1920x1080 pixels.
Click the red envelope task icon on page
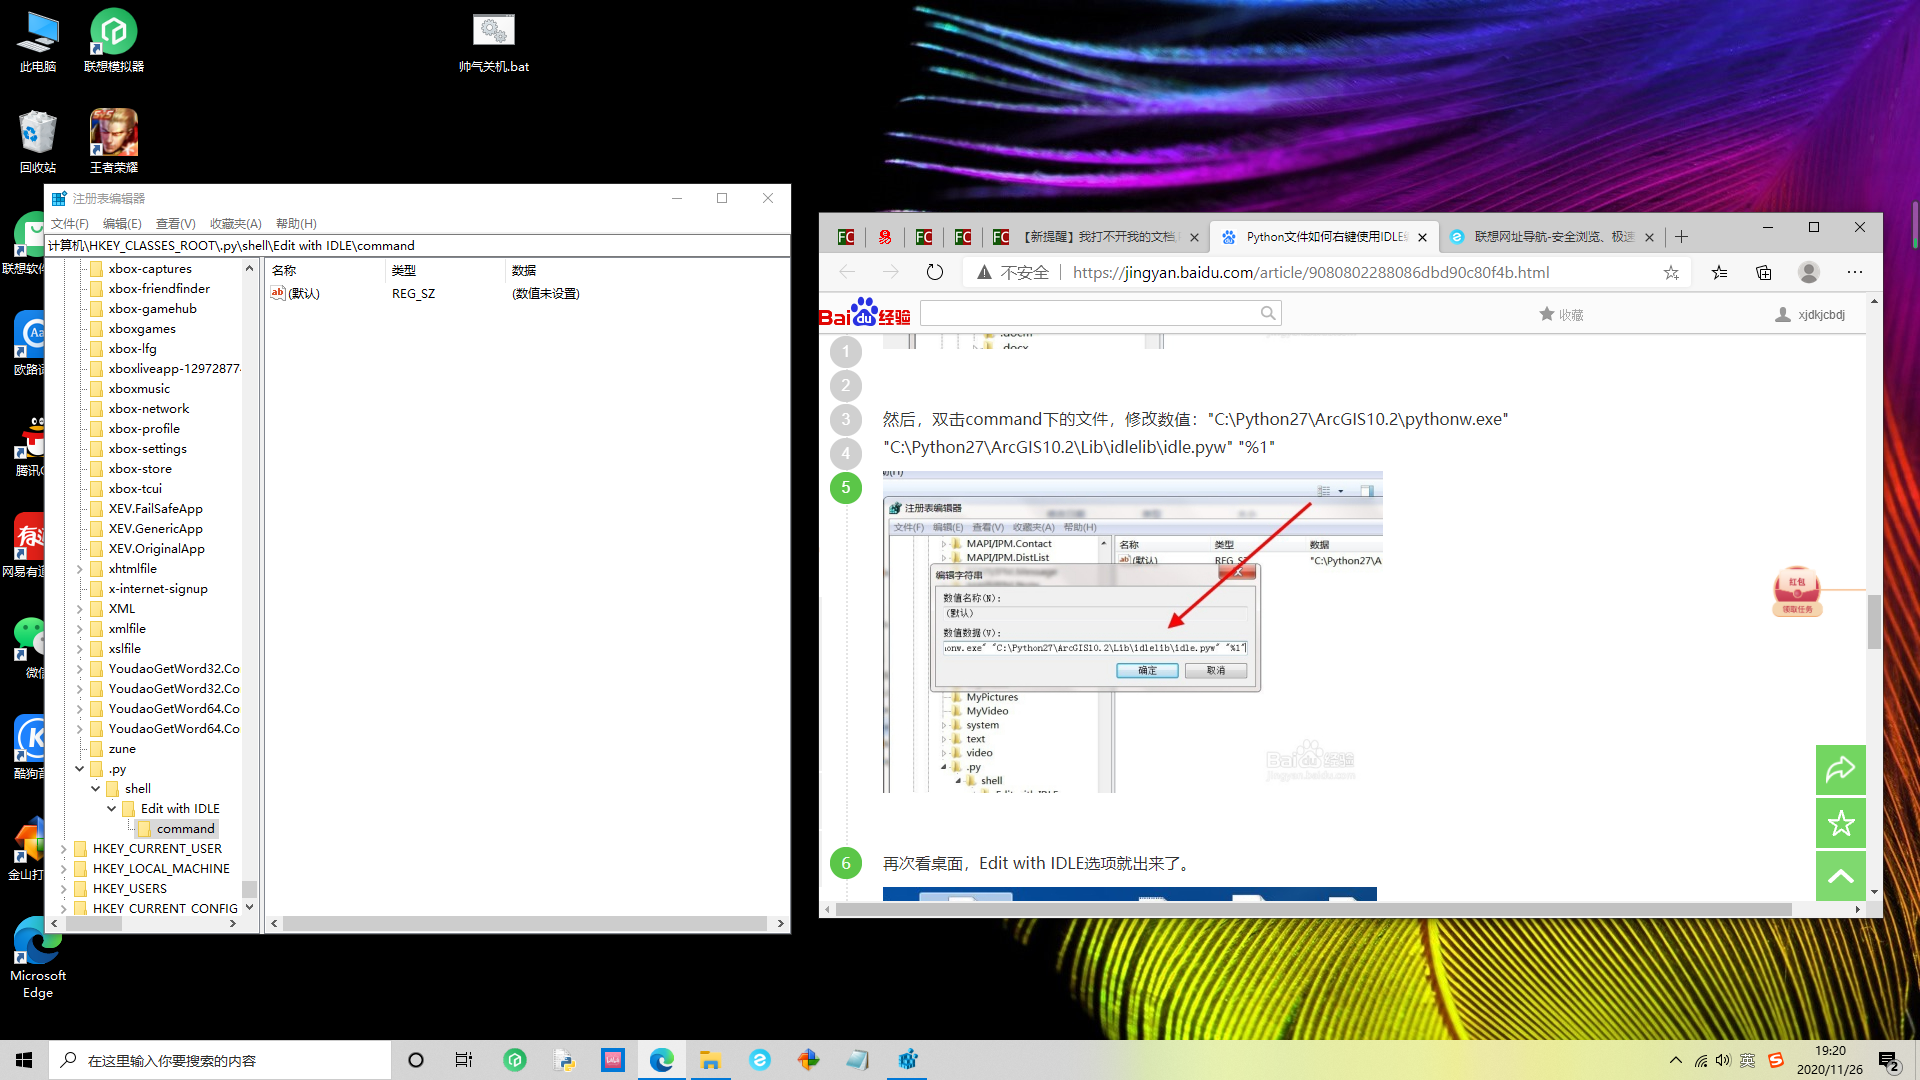coord(1797,591)
